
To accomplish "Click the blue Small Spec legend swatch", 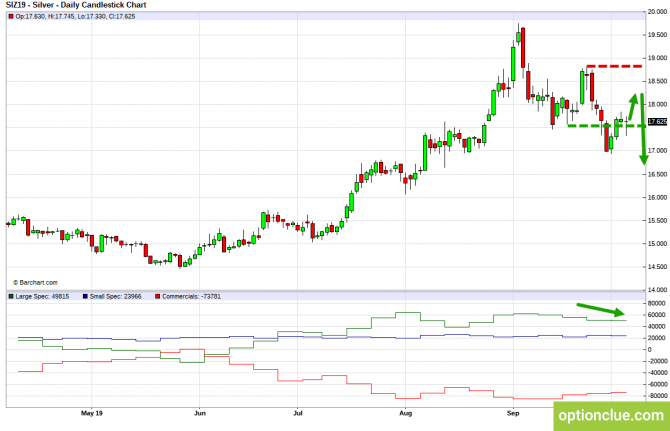I will 85,296.
